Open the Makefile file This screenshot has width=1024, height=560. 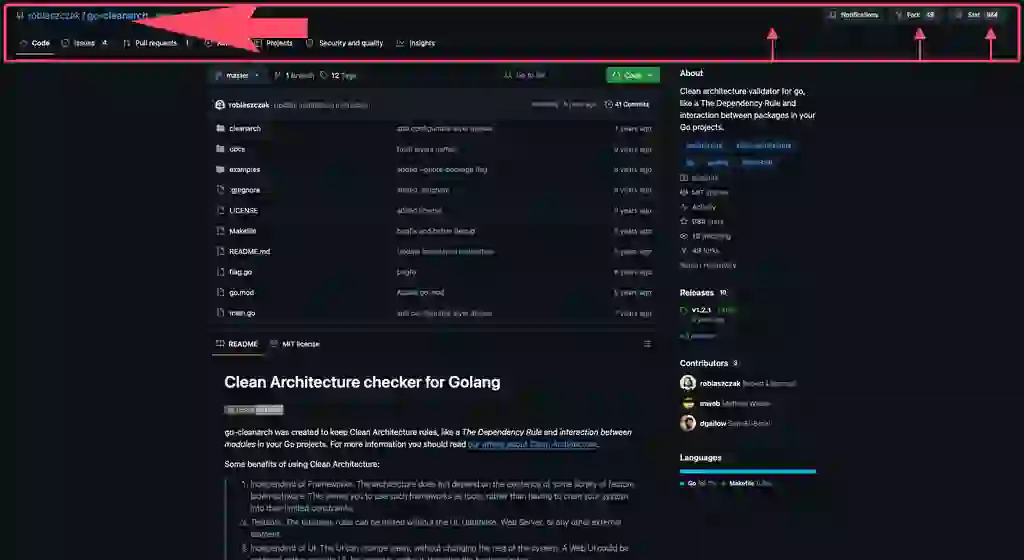click(242, 231)
